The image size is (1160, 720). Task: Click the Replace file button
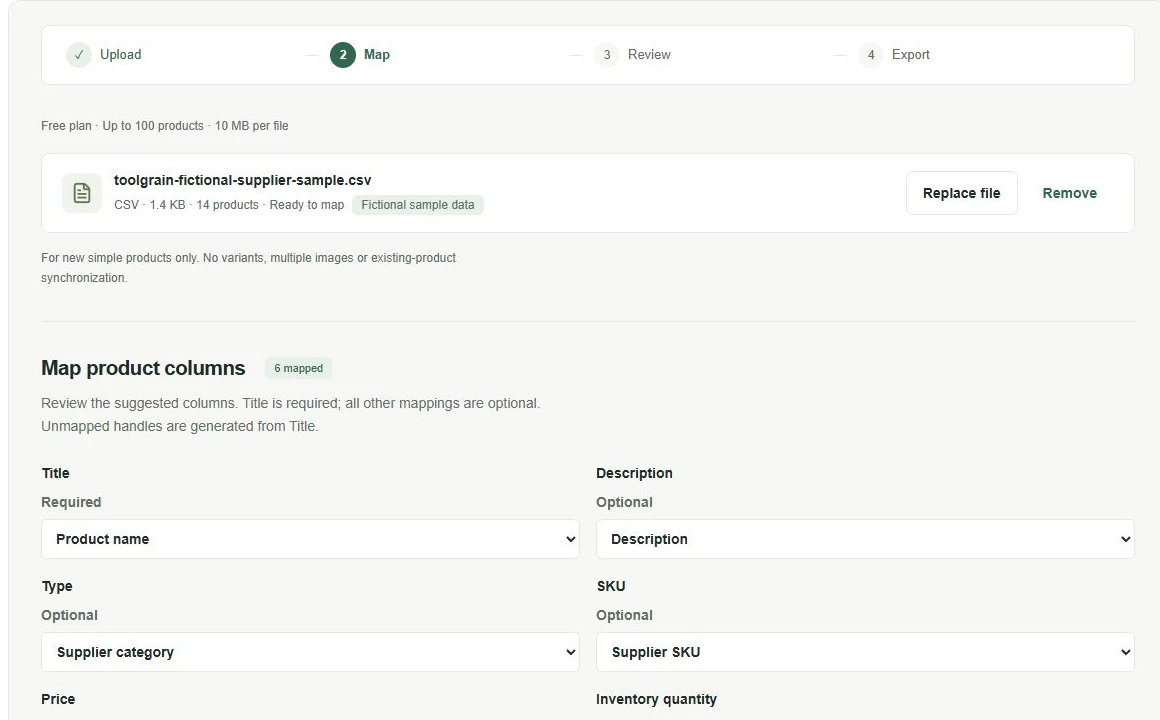click(x=961, y=193)
